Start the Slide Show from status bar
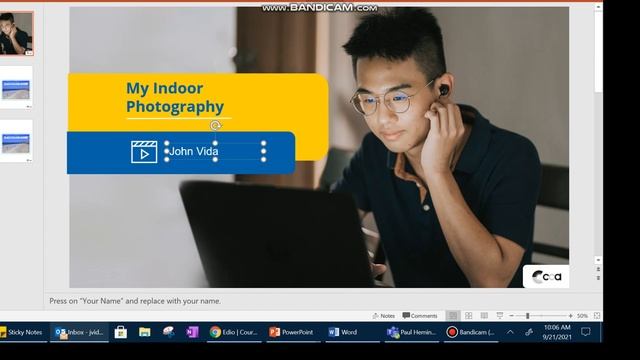The image size is (640, 360). pos(500,316)
